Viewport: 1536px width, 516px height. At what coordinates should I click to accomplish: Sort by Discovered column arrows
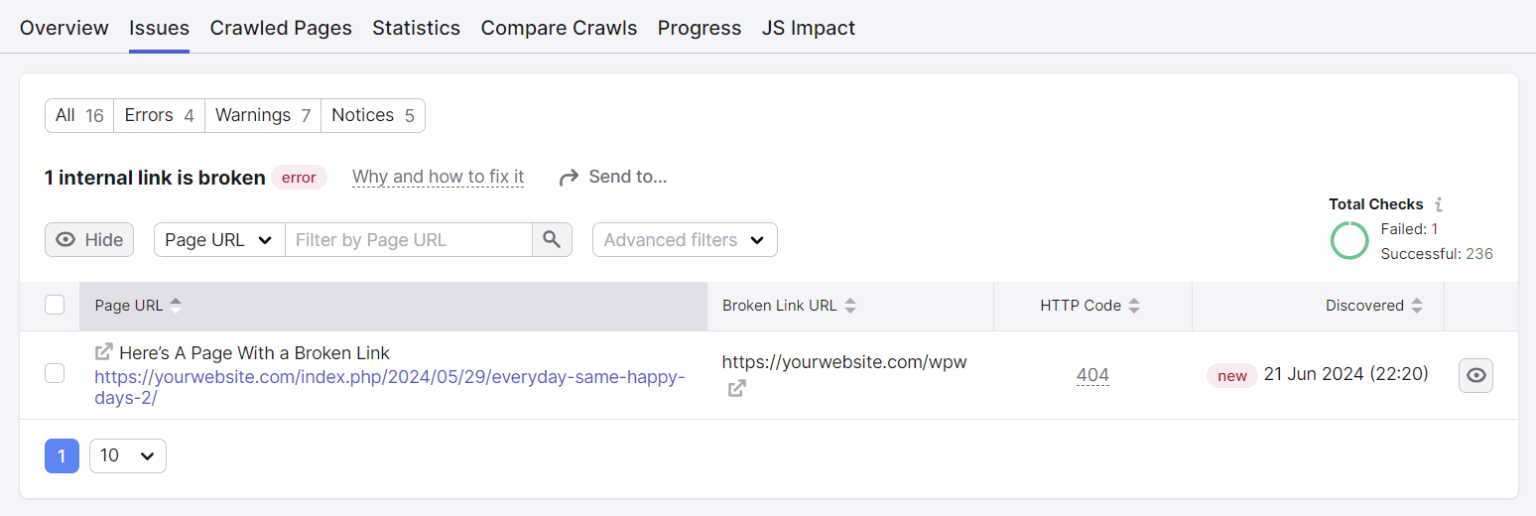(x=1417, y=306)
